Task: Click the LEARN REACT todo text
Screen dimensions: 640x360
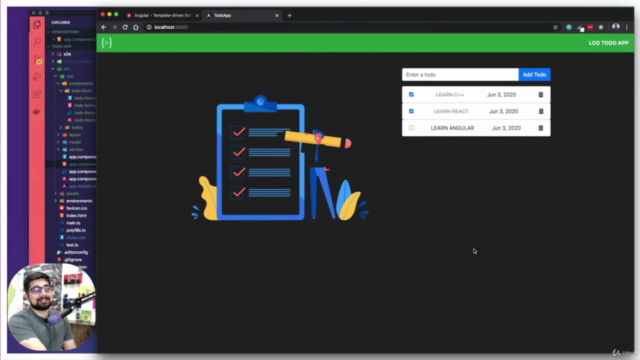Action: [451, 111]
